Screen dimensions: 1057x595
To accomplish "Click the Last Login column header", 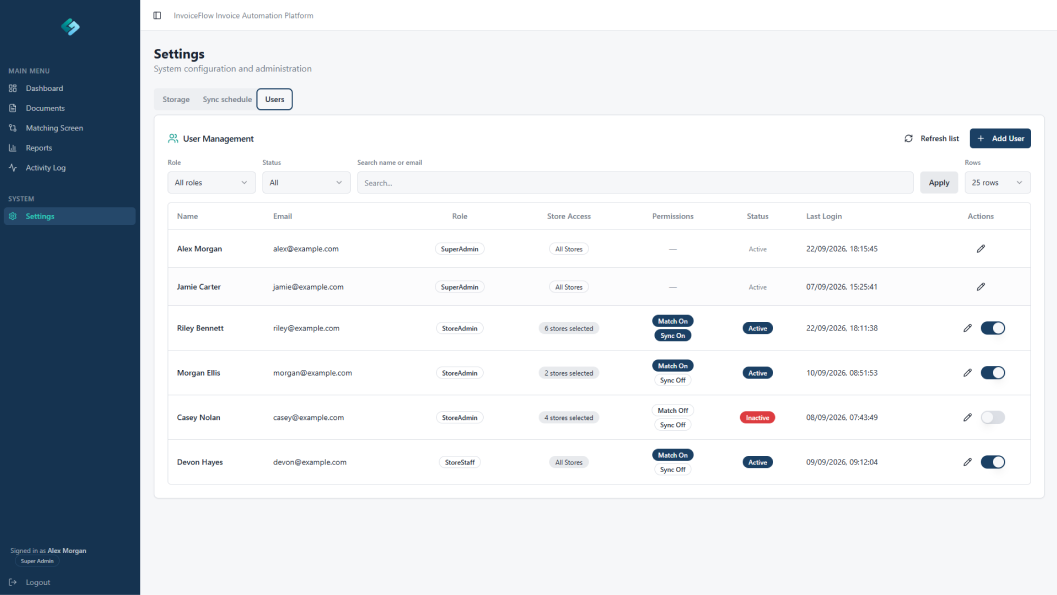I will pos(824,216).
